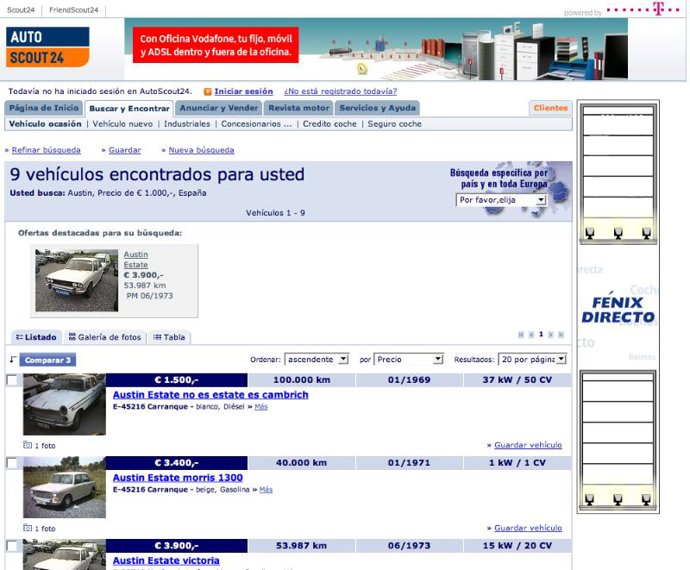Viewport: 690px width, 570px height.
Task: Open 'Austin Estate morris 1300' listing
Action: [x=178, y=478]
